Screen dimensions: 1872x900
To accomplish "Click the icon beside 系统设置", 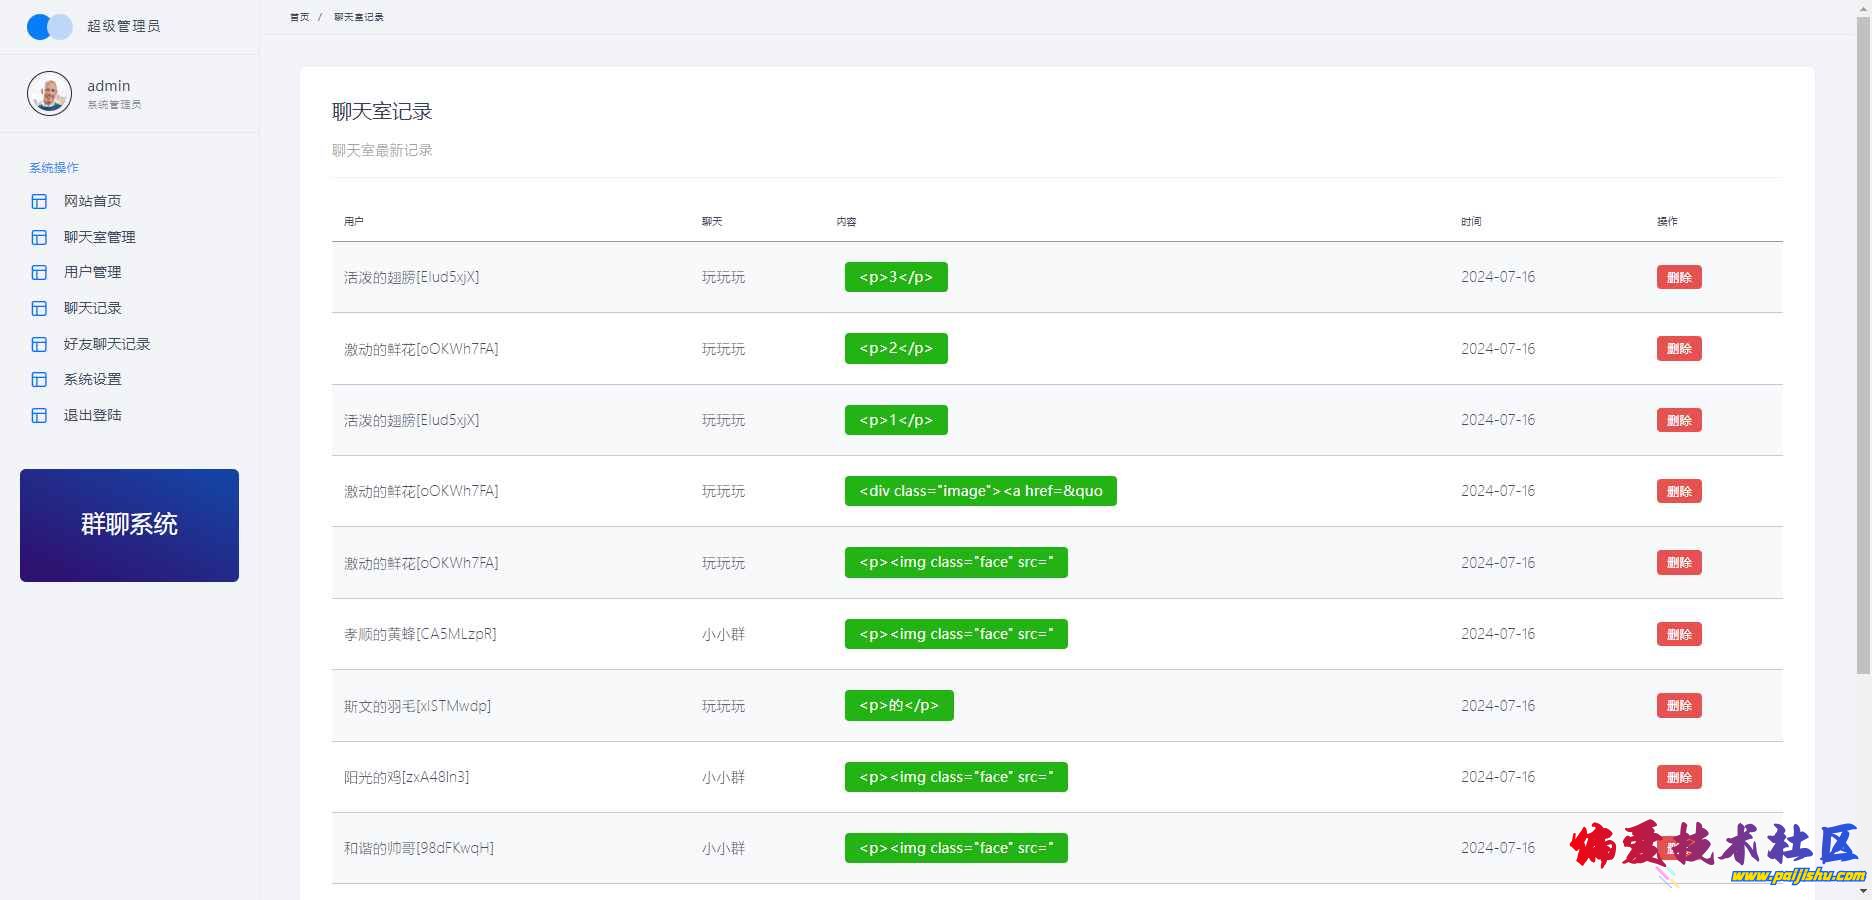I will [x=39, y=379].
